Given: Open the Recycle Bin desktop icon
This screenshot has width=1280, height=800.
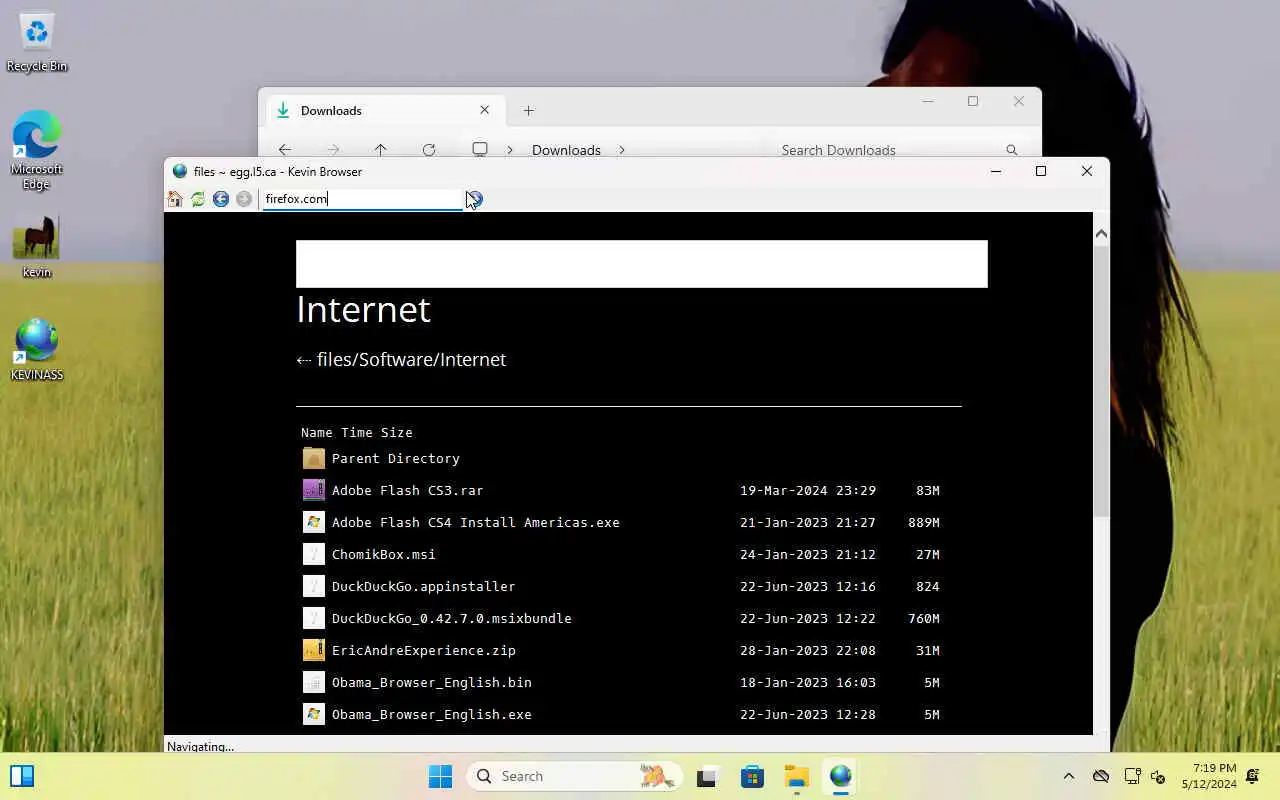Looking at the screenshot, I should coord(37,41).
